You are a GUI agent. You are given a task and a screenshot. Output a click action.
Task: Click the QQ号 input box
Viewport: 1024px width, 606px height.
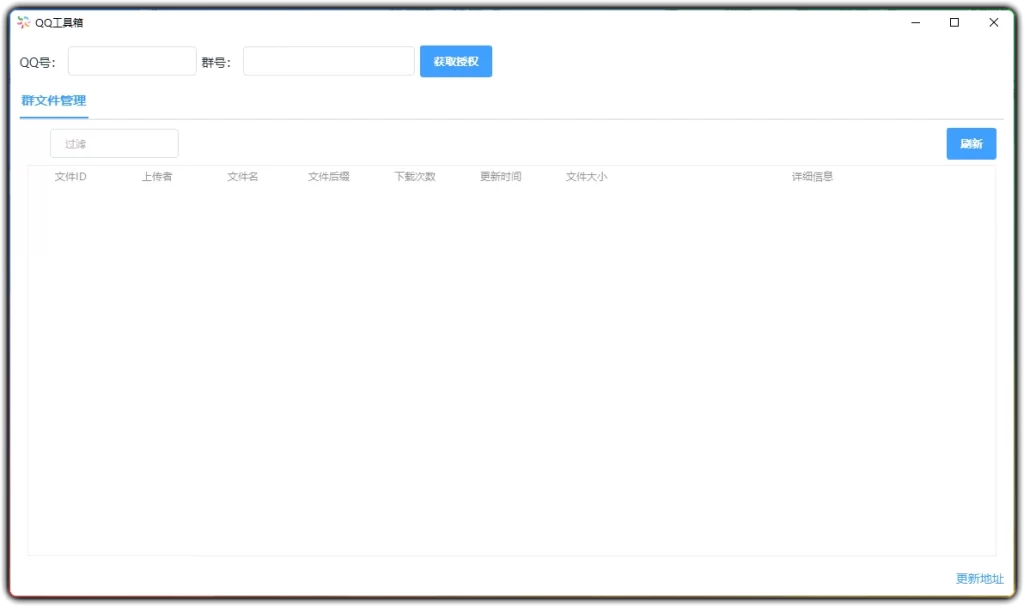tap(131, 60)
